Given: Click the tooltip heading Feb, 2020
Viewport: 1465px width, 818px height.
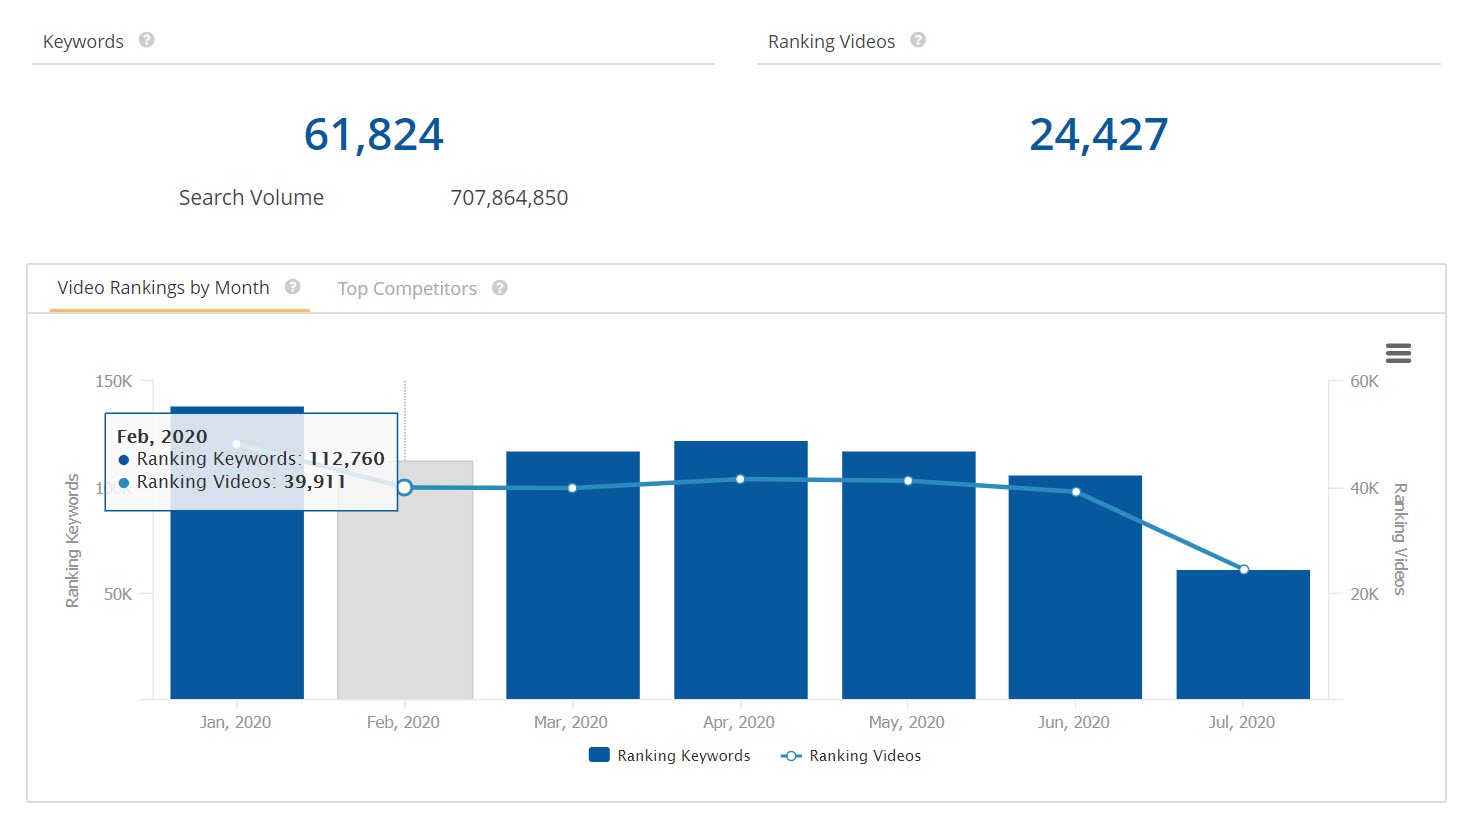Looking at the screenshot, I should [x=162, y=437].
